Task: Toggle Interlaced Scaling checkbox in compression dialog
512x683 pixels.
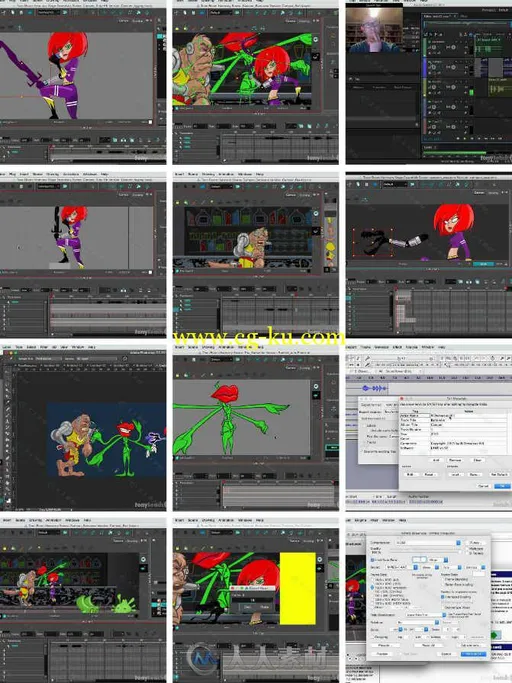Action: 442,597
